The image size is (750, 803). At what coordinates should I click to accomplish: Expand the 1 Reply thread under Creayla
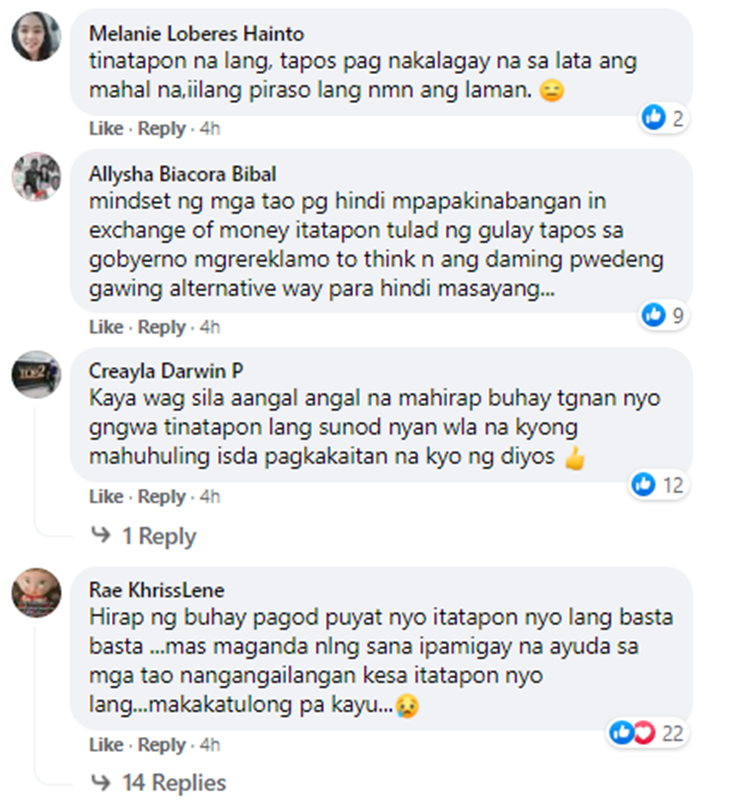159,536
